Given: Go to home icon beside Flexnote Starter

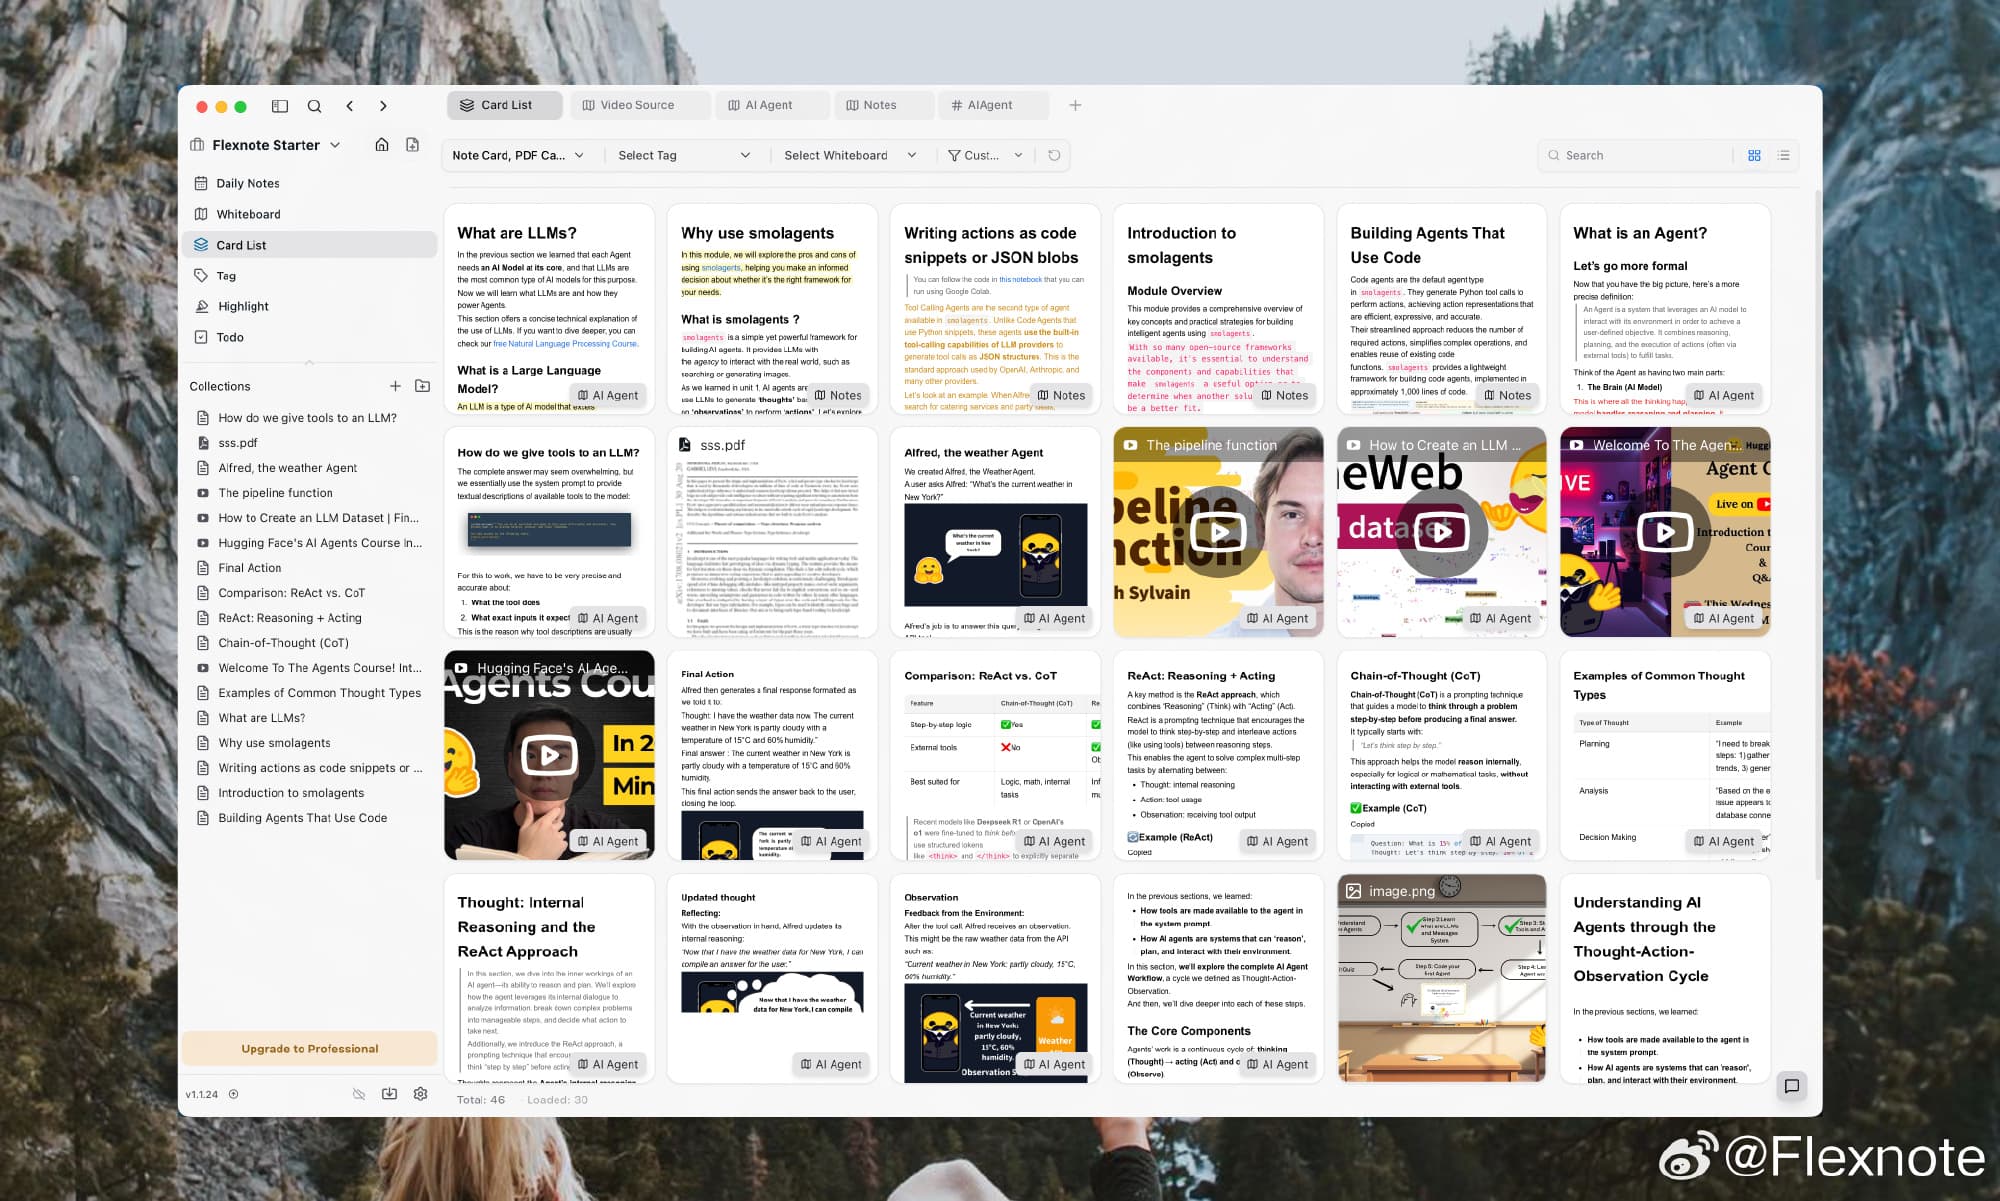Looking at the screenshot, I should click(x=382, y=145).
